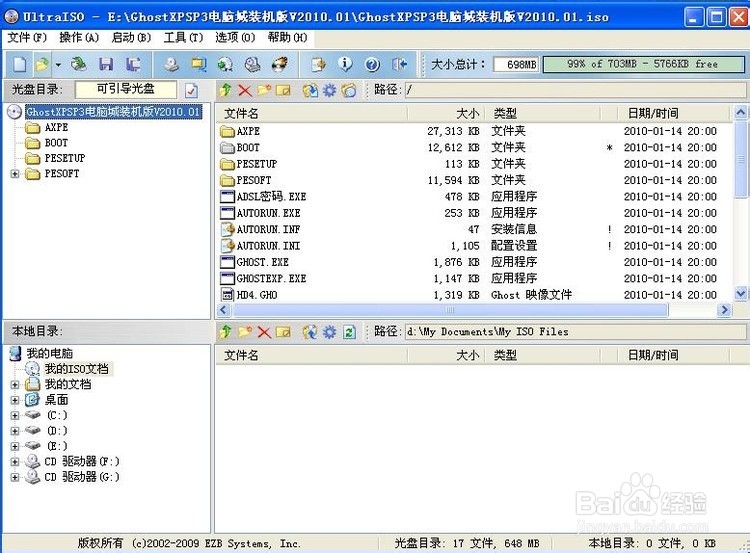Click red X Delete in image toolbar
This screenshot has height=553, width=750.
(x=245, y=90)
